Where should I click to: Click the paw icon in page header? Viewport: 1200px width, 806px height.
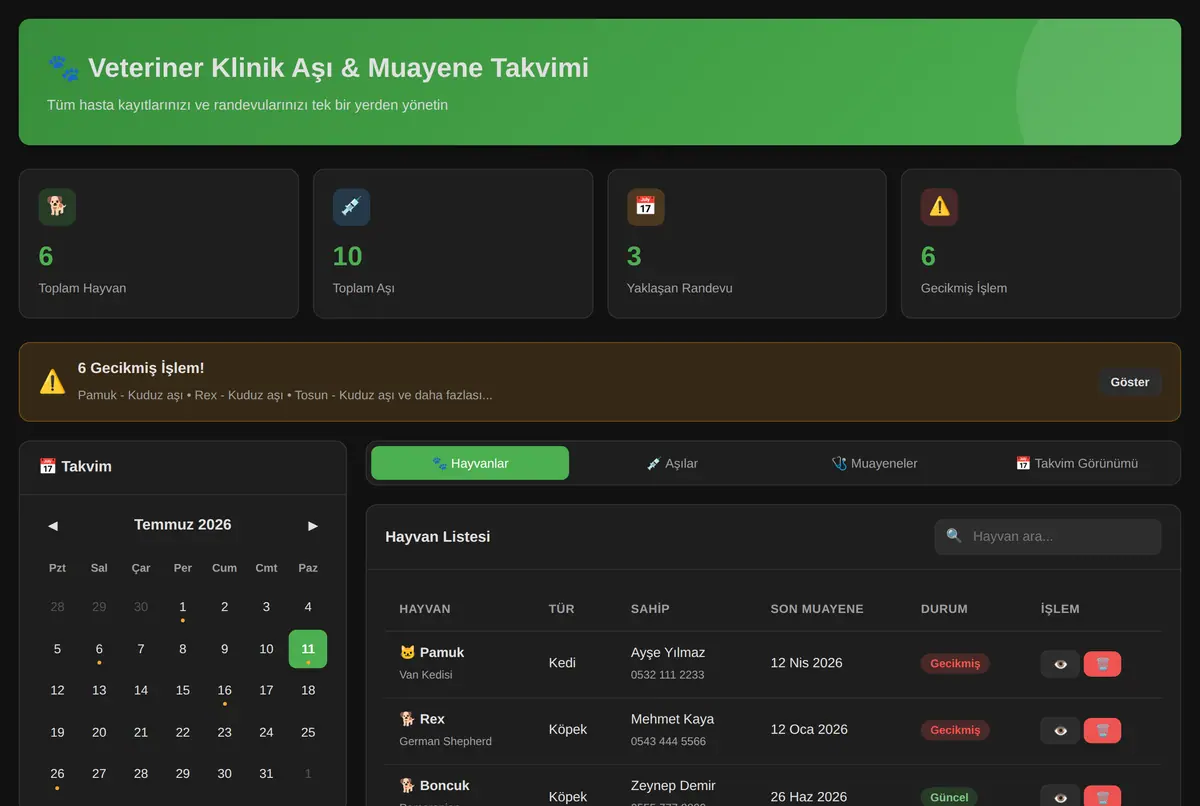[63, 68]
